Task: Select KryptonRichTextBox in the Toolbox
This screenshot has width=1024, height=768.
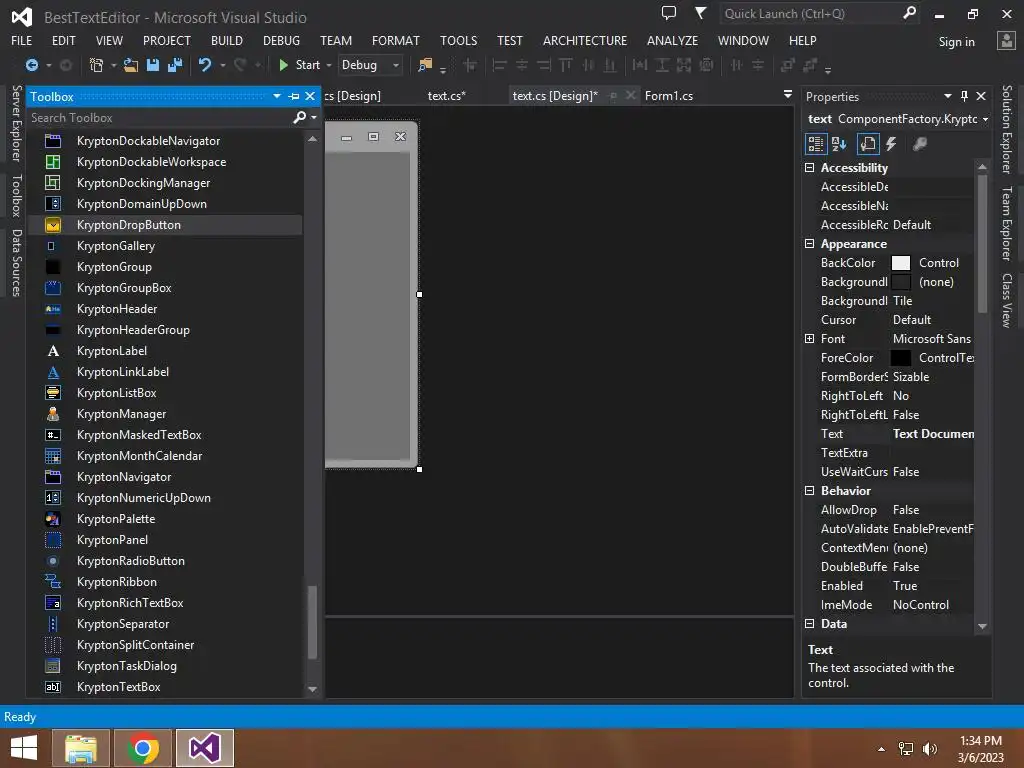Action: 165,603
